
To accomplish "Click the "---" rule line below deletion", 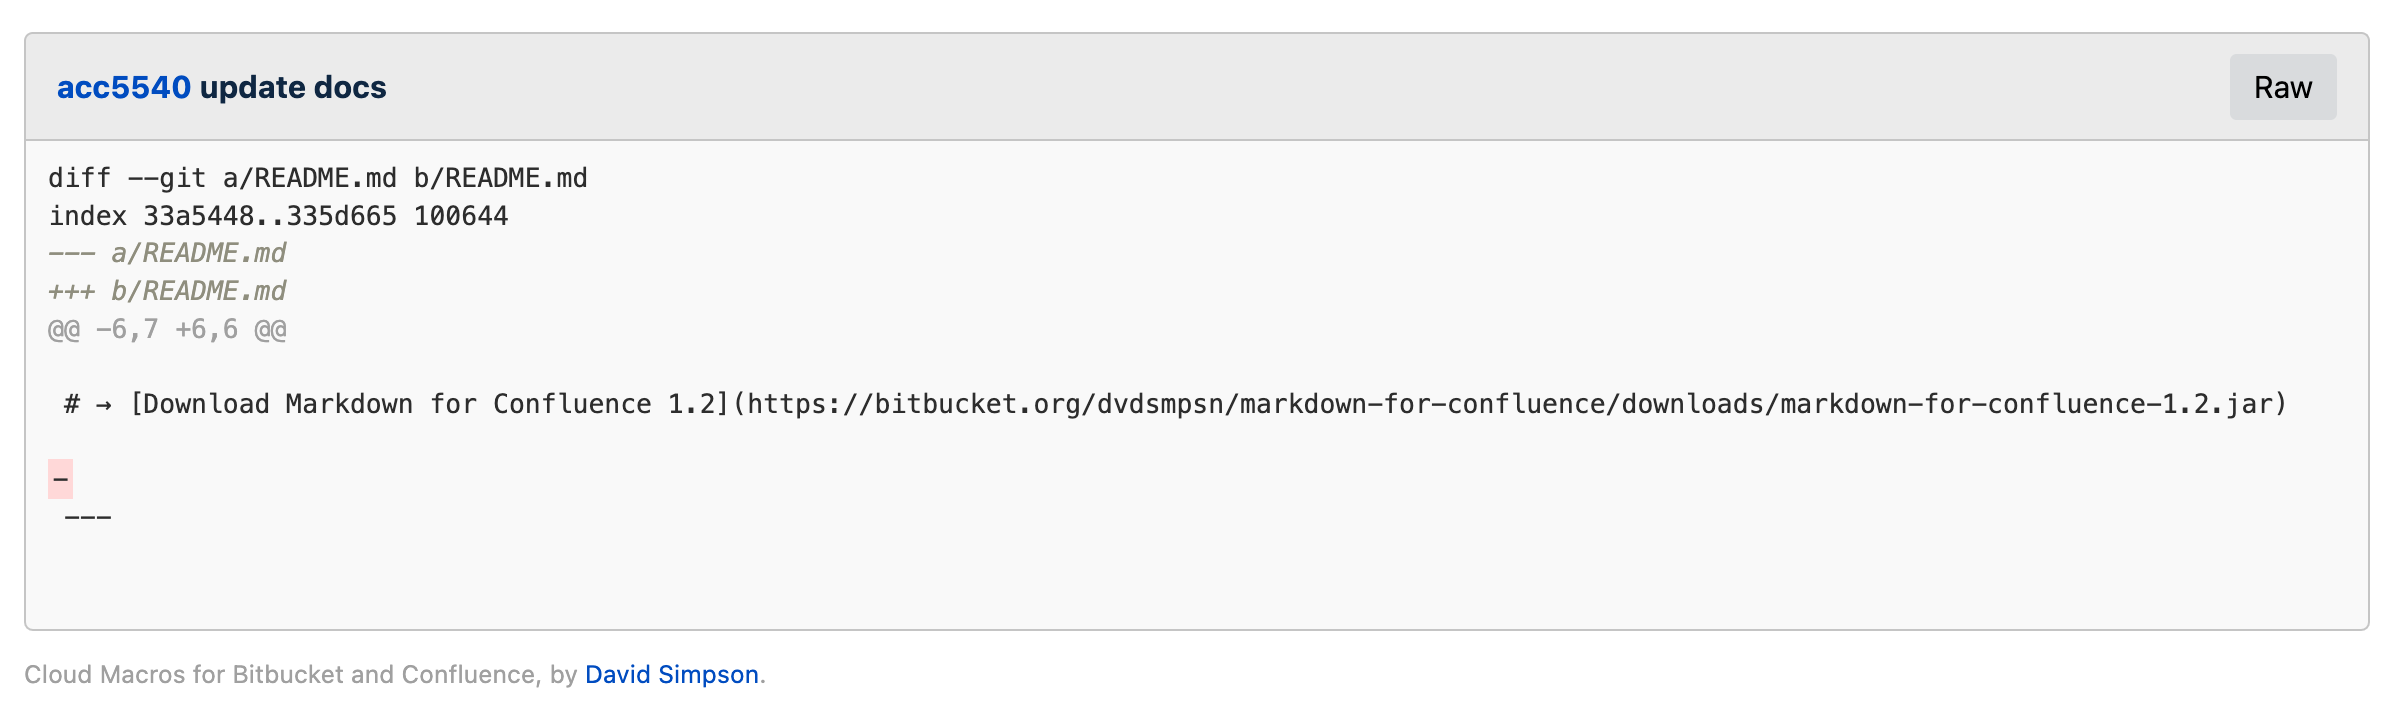I will click(88, 518).
